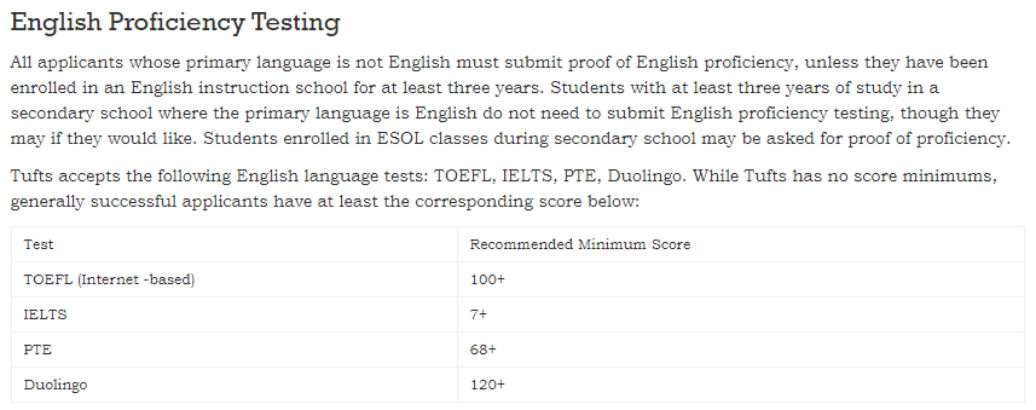Click the 120+ score value
The height and width of the screenshot is (410, 1036).
click(x=488, y=384)
